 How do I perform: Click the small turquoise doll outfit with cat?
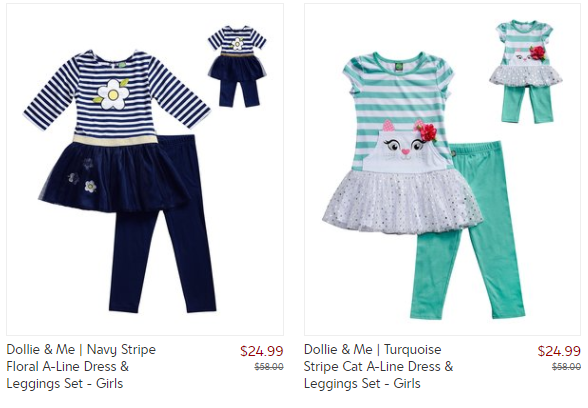click(525, 72)
